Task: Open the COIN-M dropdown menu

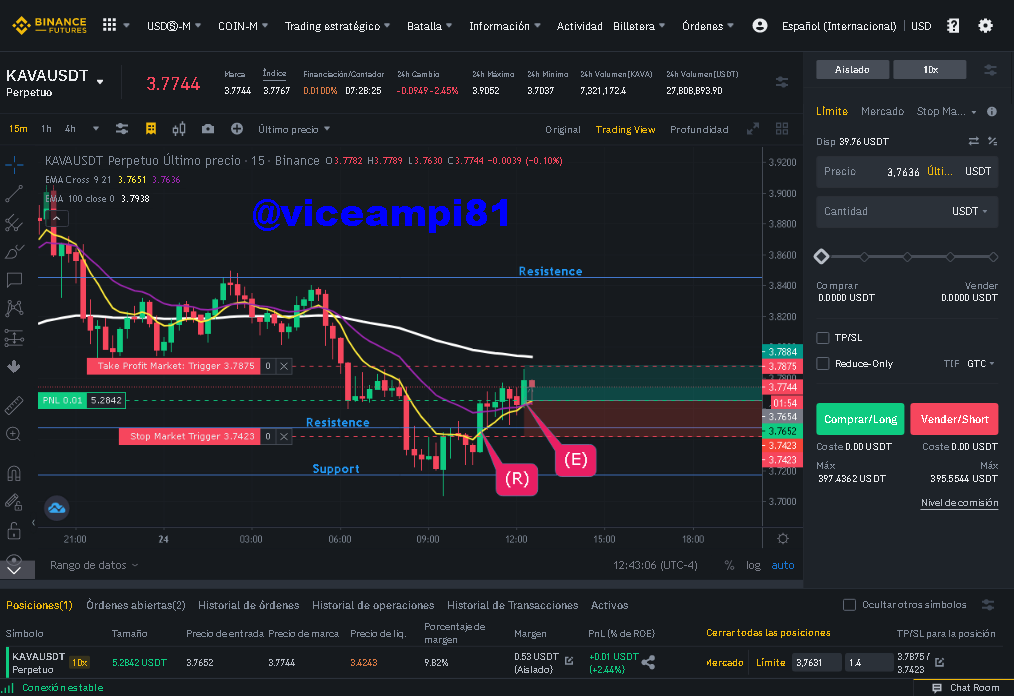Action: [x=243, y=26]
